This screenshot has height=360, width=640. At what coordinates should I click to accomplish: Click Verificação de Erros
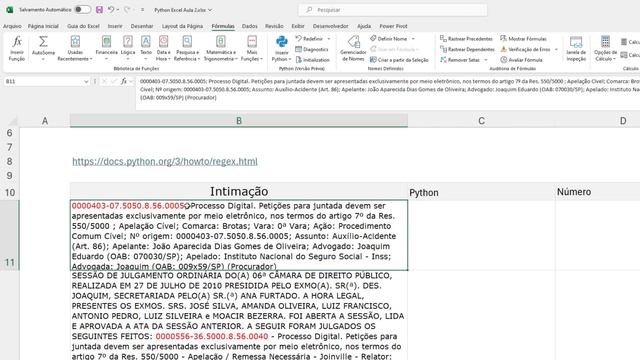(525, 49)
